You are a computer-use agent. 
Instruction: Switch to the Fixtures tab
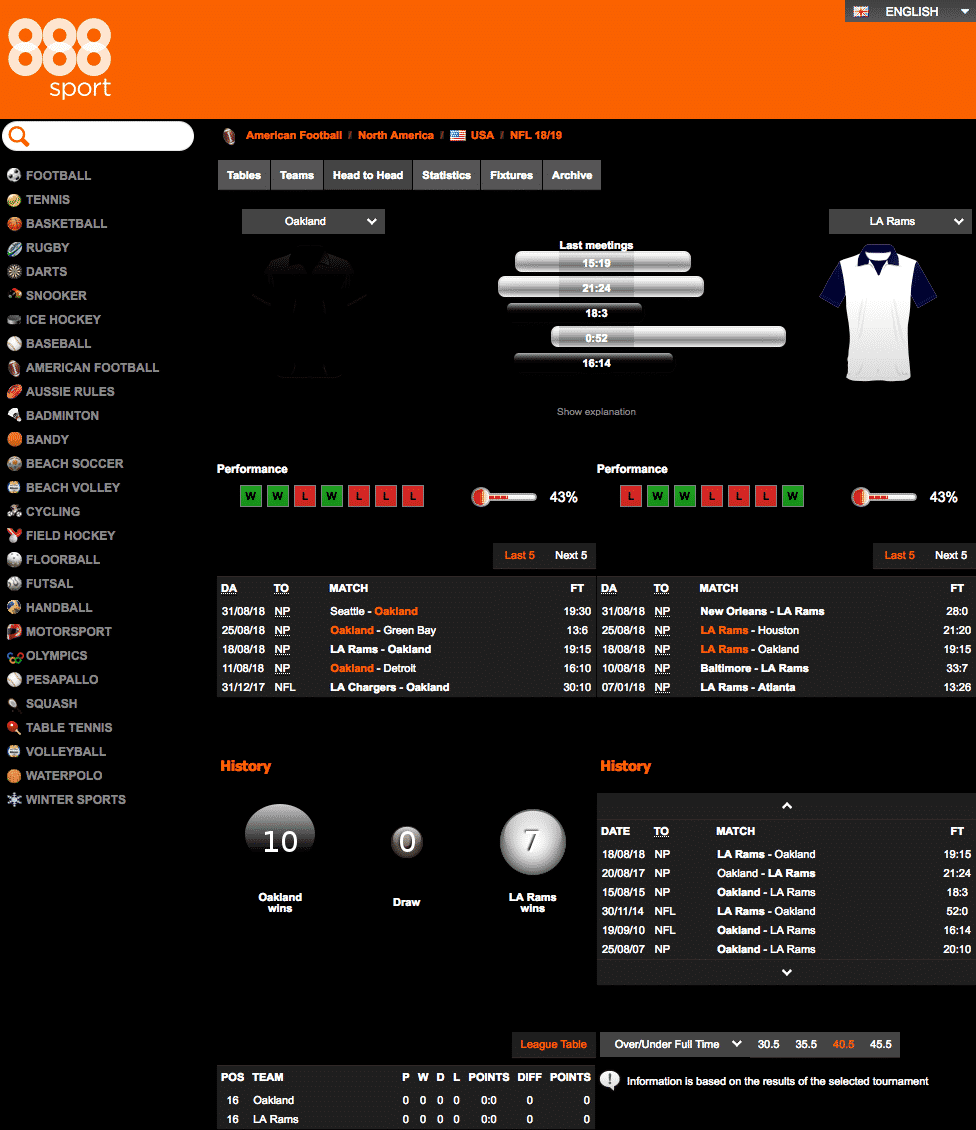pyautogui.click(x=511, y=175)
